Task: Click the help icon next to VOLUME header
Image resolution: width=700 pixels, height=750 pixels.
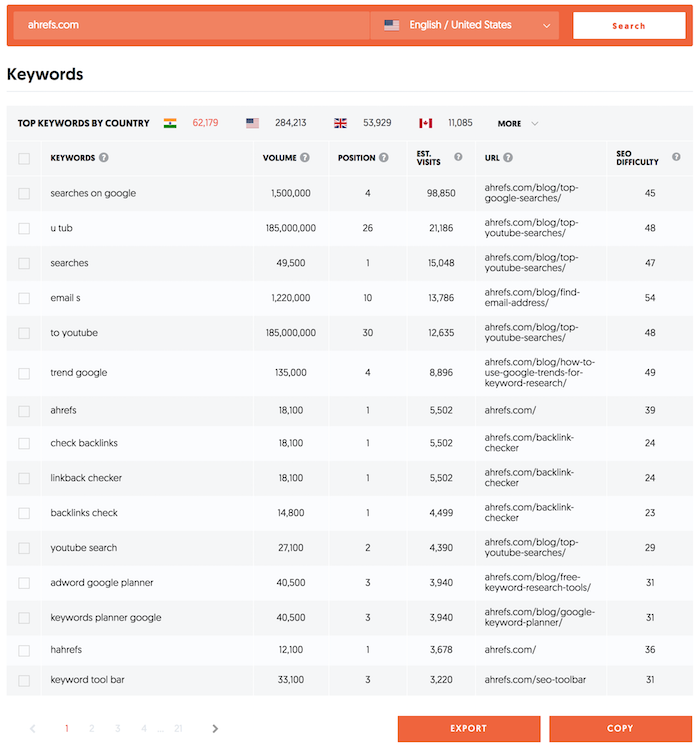Action: pyautogui.click(x=305, y=157)
